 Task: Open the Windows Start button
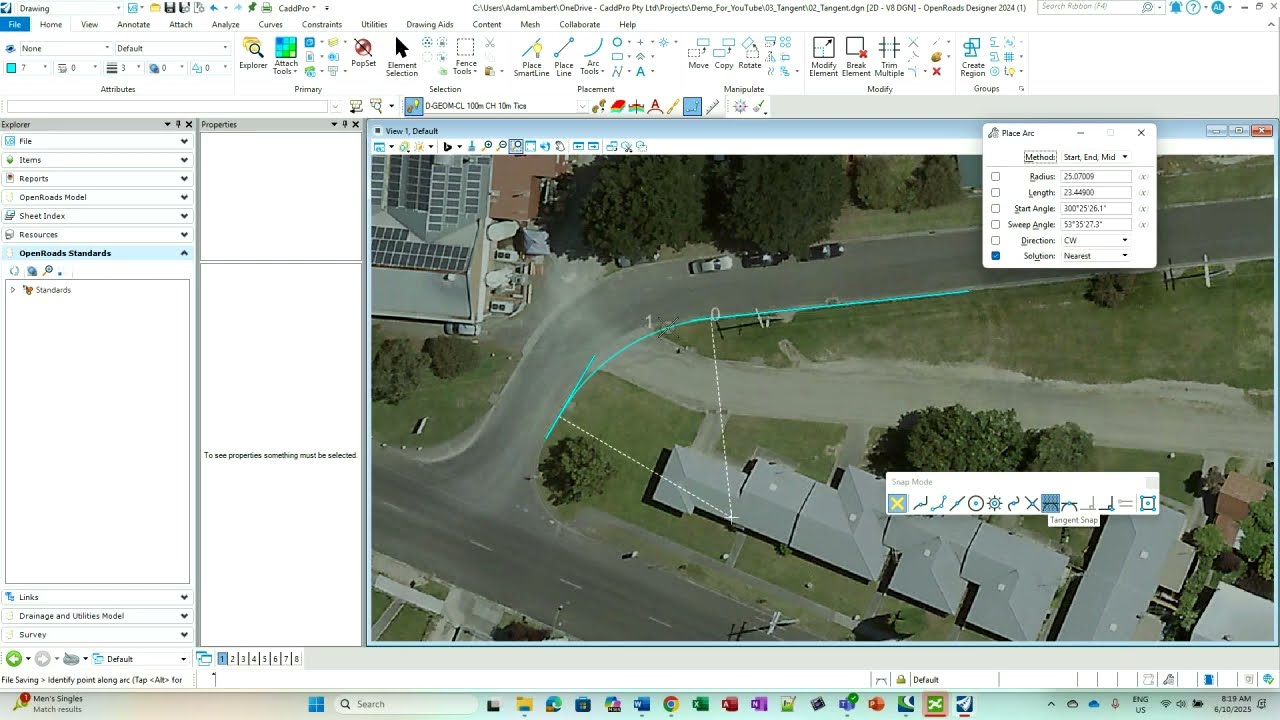(x=316, y=704)
